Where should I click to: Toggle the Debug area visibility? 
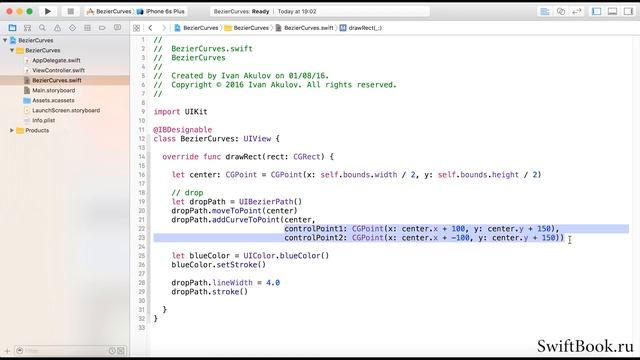point(613,11)
